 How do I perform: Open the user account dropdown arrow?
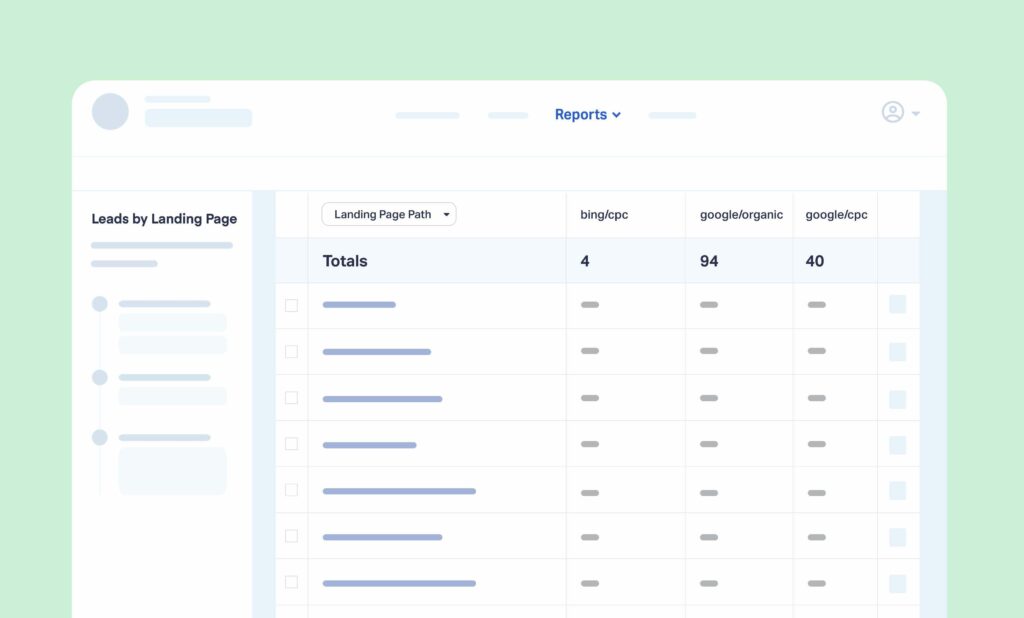point(915,114)
